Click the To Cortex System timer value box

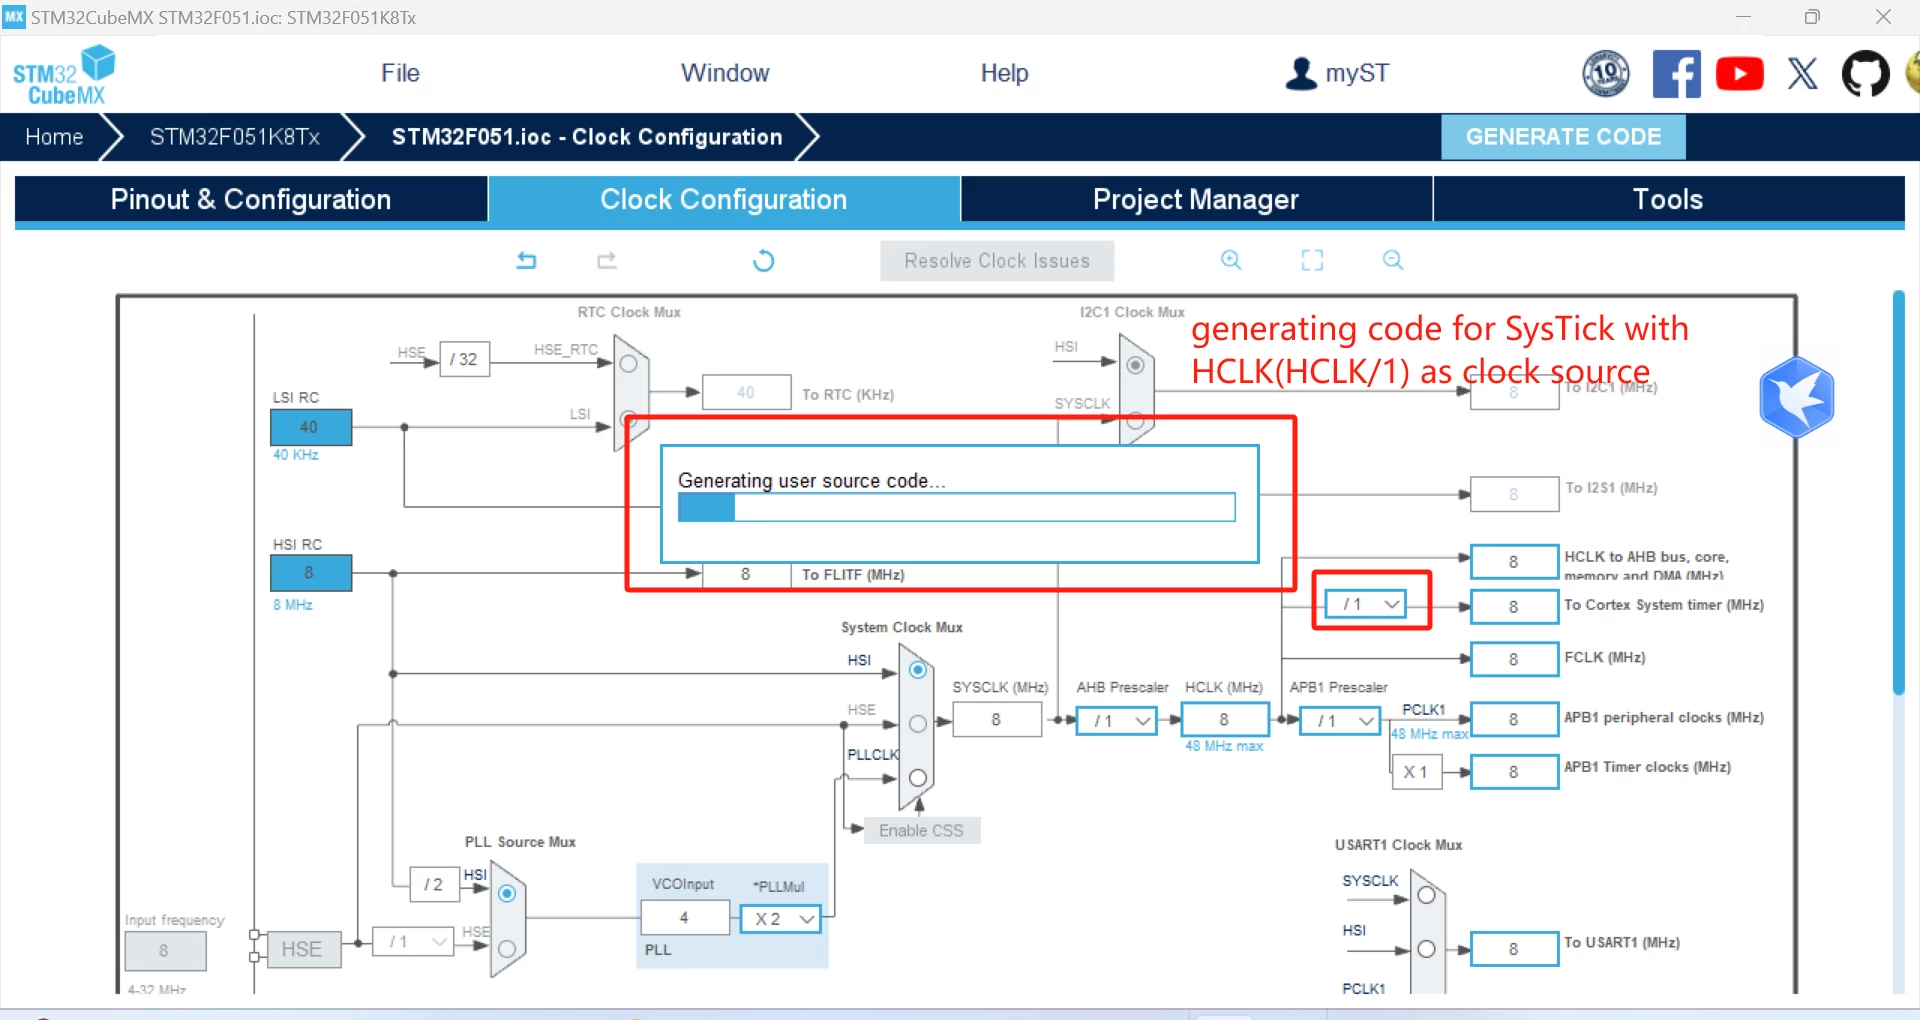point(1514,607)
